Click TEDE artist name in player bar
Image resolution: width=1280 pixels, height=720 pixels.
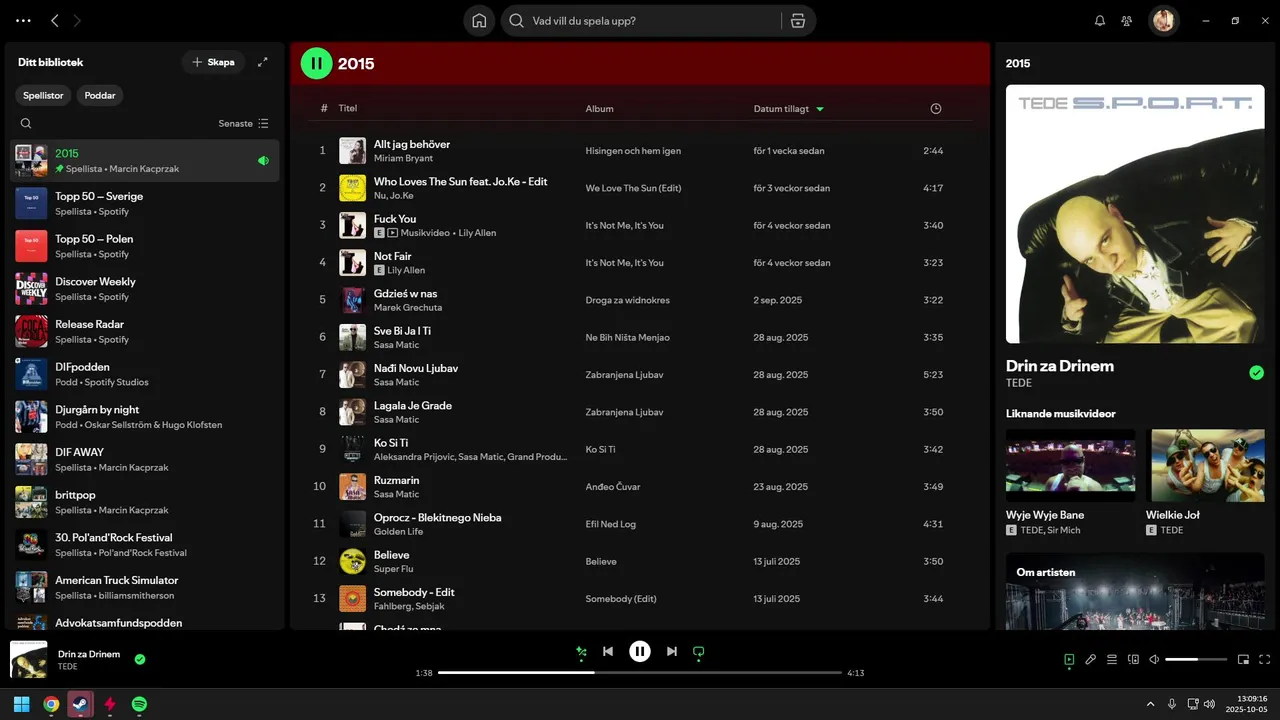tap(68, 666)
